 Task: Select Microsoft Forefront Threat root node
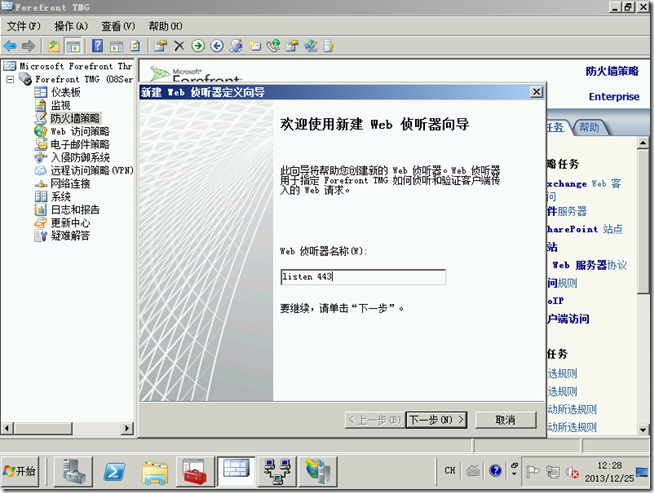coord(75,66)
